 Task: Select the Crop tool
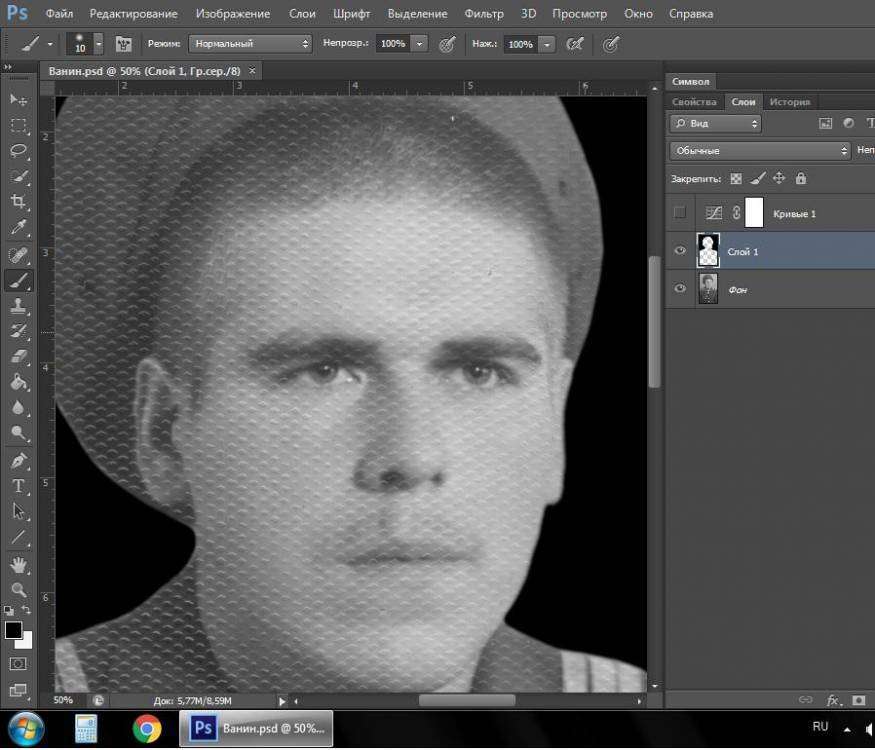[18, 203]
